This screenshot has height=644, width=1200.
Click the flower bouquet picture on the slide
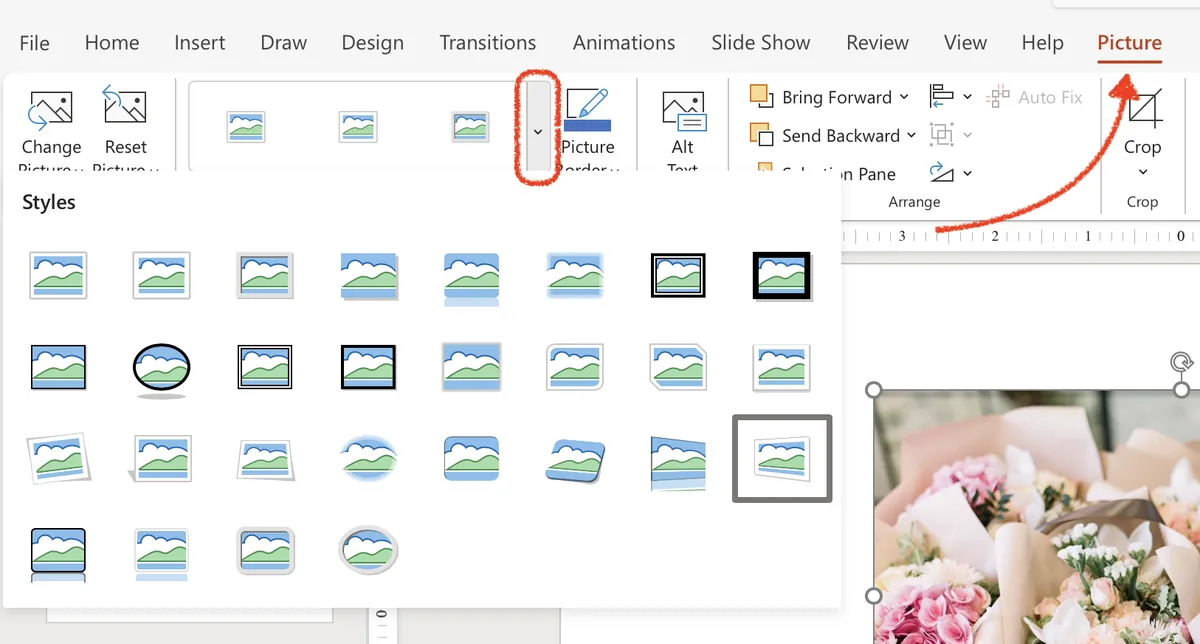click(1036, 516)
